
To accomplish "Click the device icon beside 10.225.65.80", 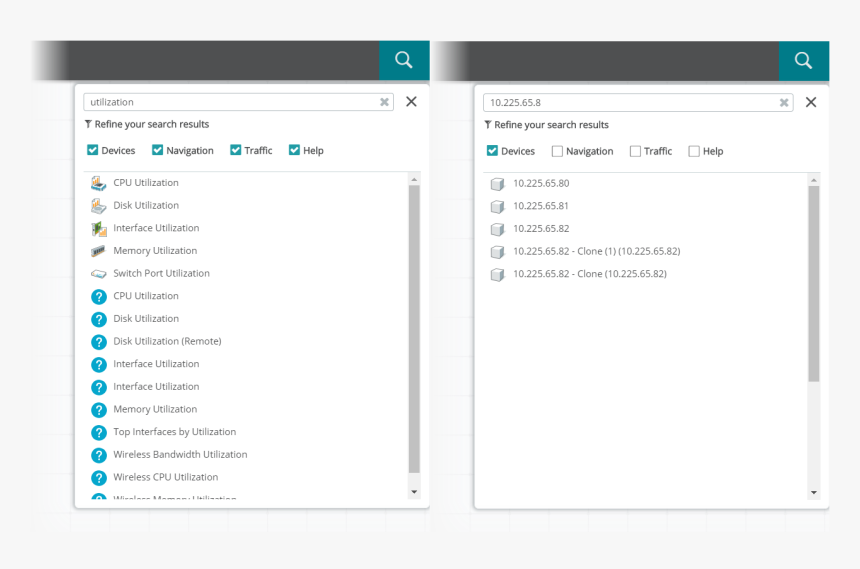I will (x=497, y=184).
